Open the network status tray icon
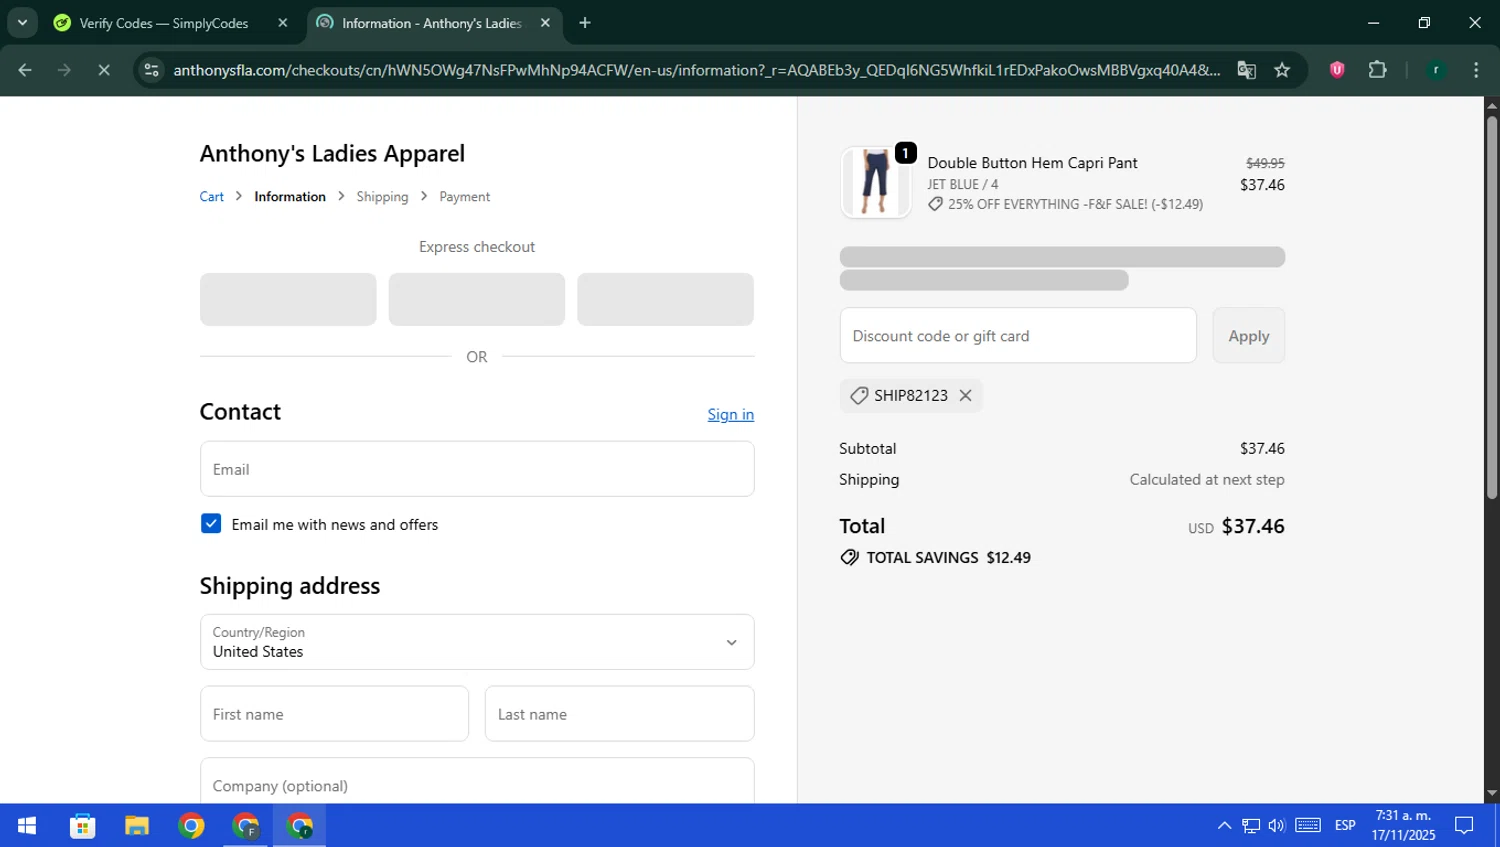Viewport: 1500px width, 847px height. [1251, 826]
